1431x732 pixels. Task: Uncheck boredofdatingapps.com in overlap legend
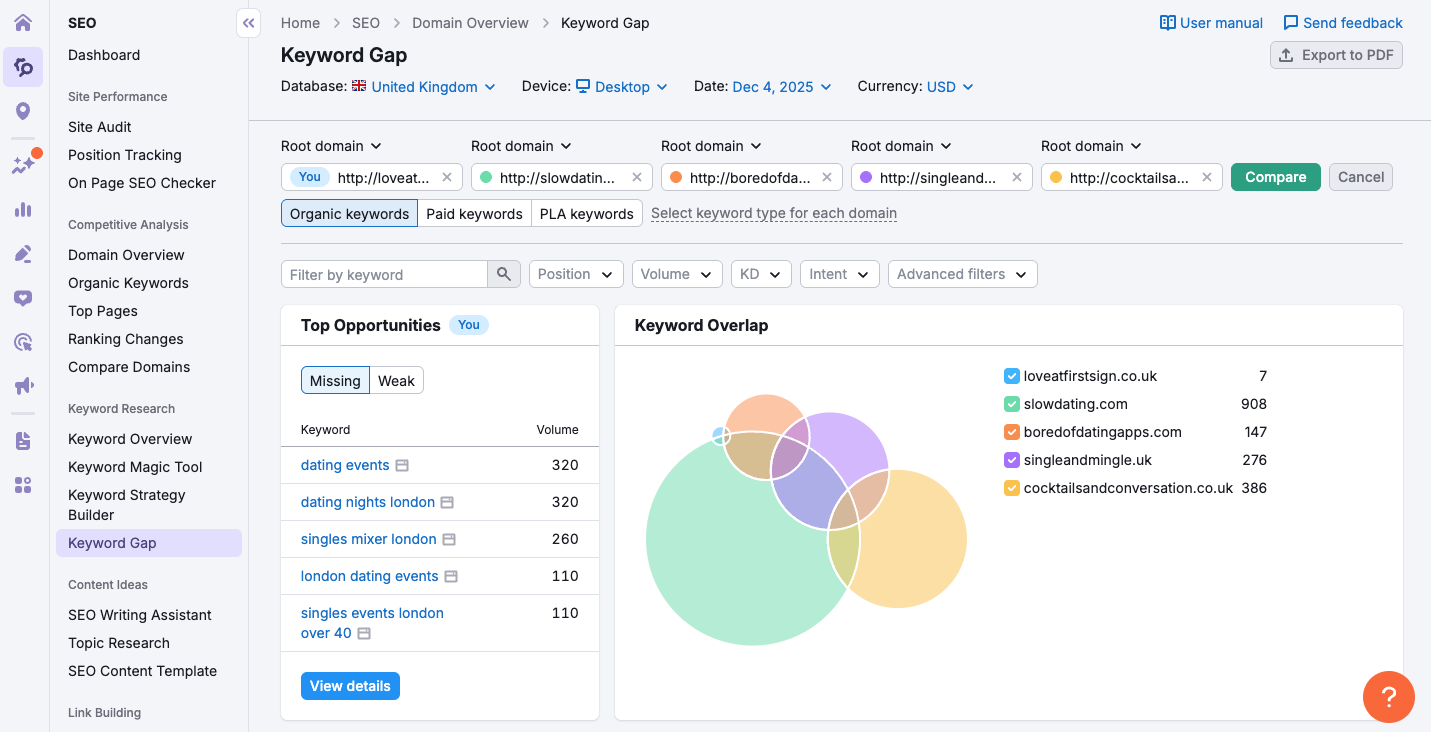coord(1011,432)
